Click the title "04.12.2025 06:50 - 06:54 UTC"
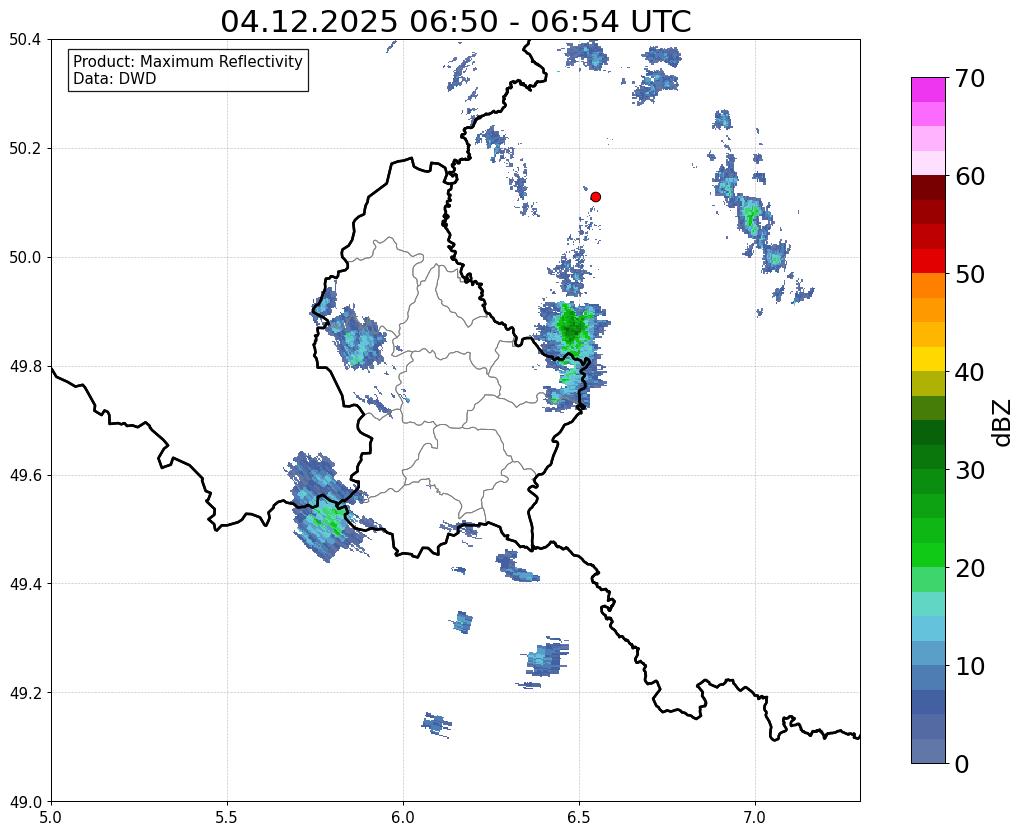The image size is (1023, 834). [455, 22]
